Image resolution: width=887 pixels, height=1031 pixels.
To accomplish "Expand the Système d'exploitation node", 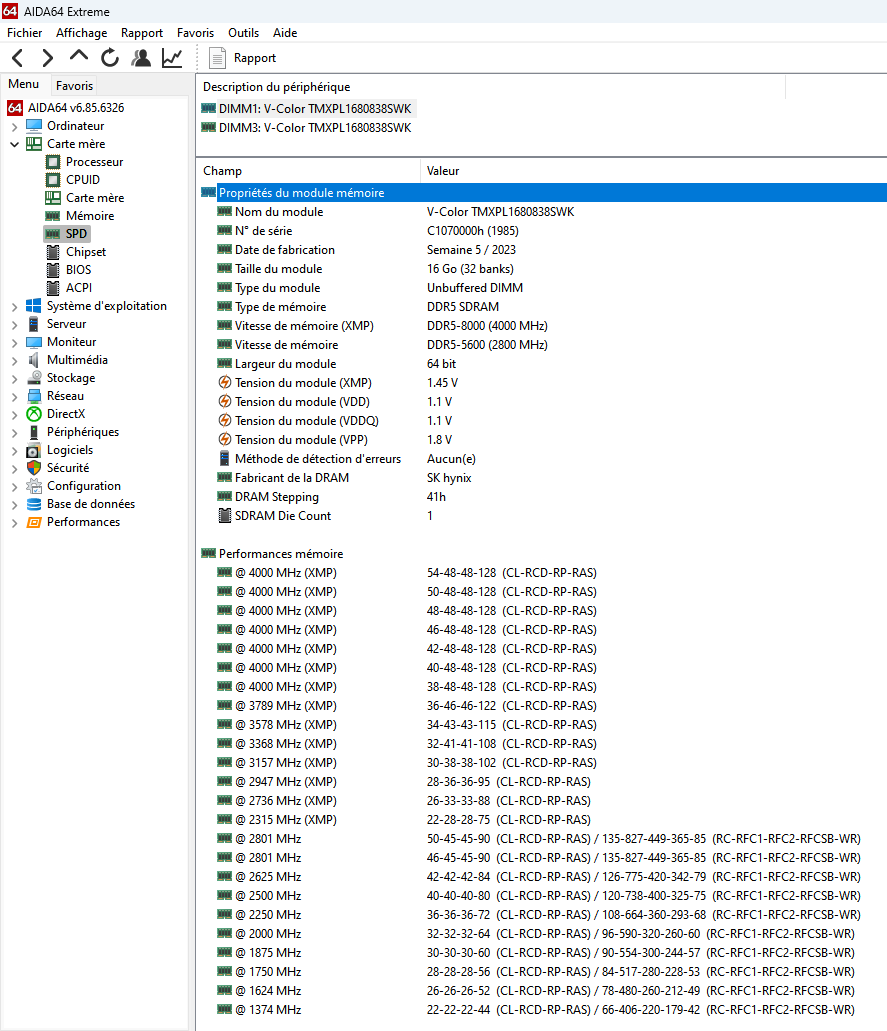I will click(x=14, y=306).
